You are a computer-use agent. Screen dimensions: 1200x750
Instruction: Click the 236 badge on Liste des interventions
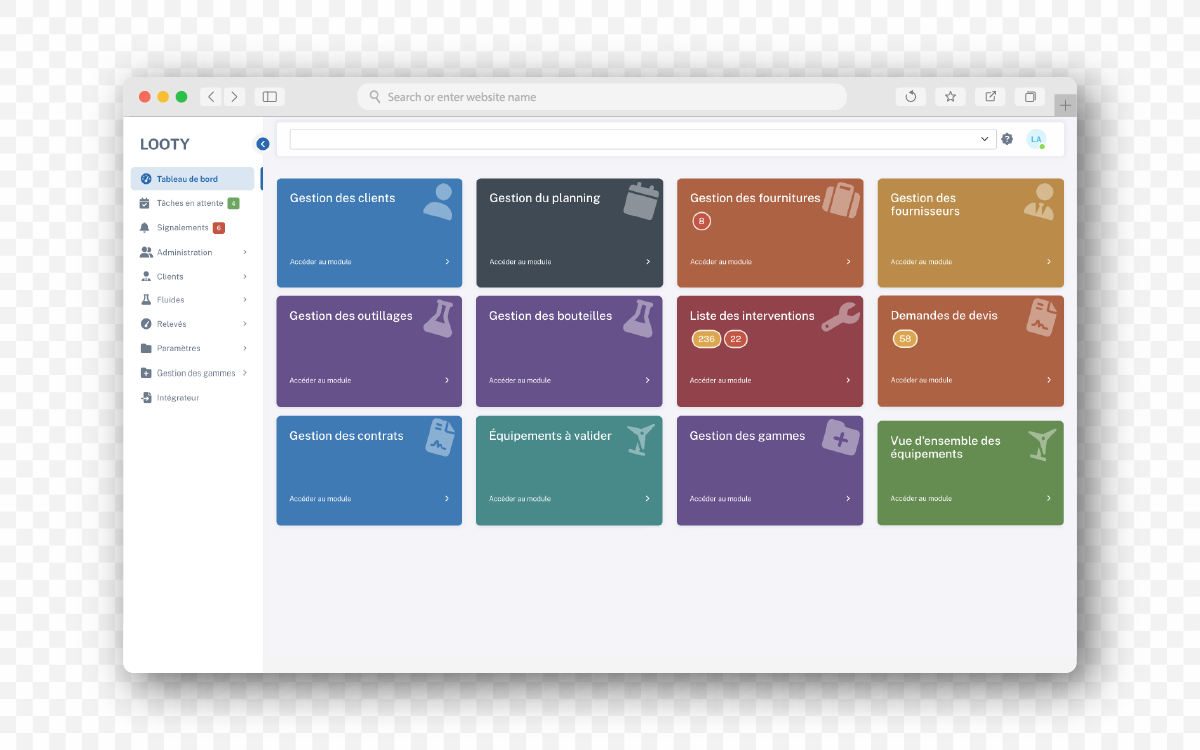tap(706, 339)
